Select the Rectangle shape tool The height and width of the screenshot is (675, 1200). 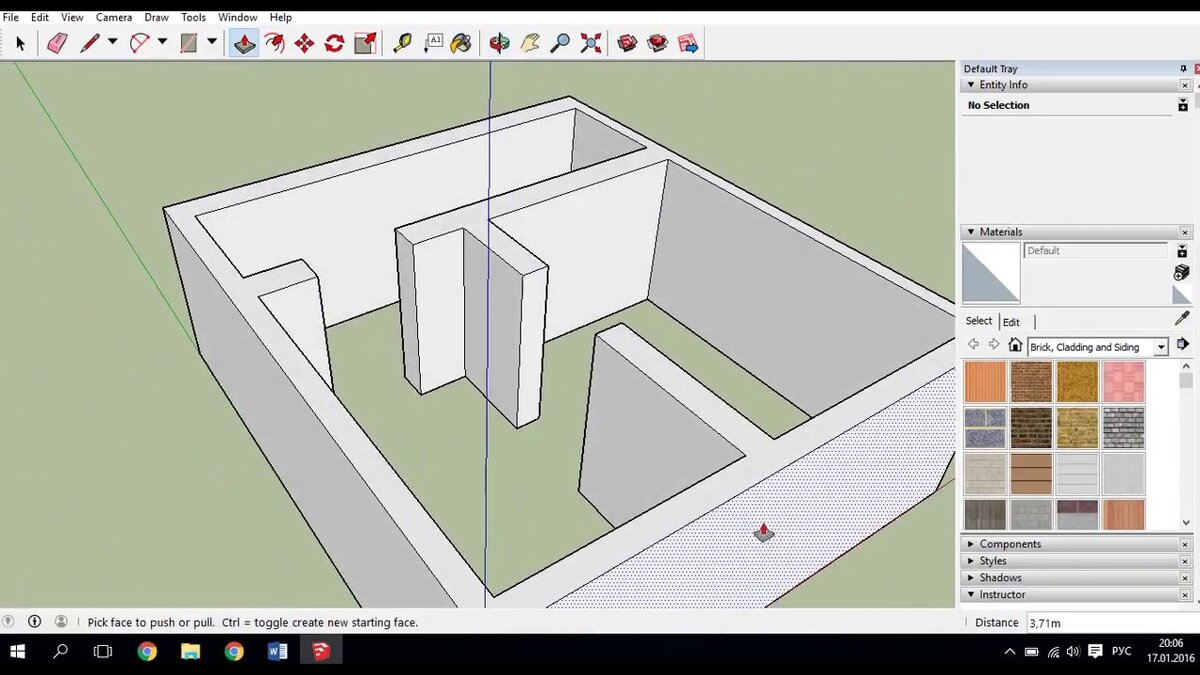(189, 43)
